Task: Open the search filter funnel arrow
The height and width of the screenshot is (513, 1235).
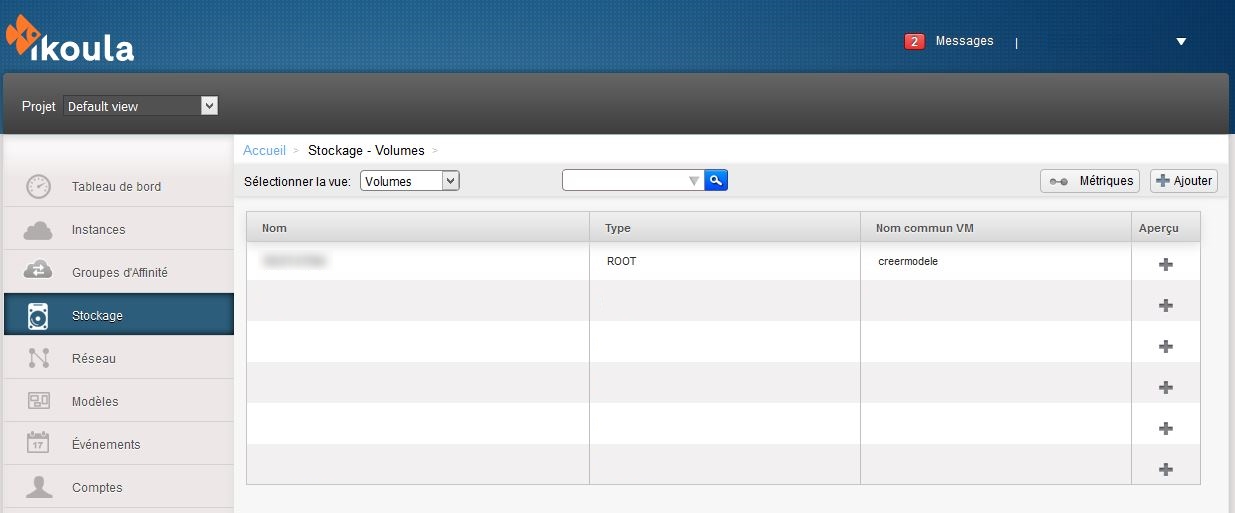Action: click(x=694, y=181)
